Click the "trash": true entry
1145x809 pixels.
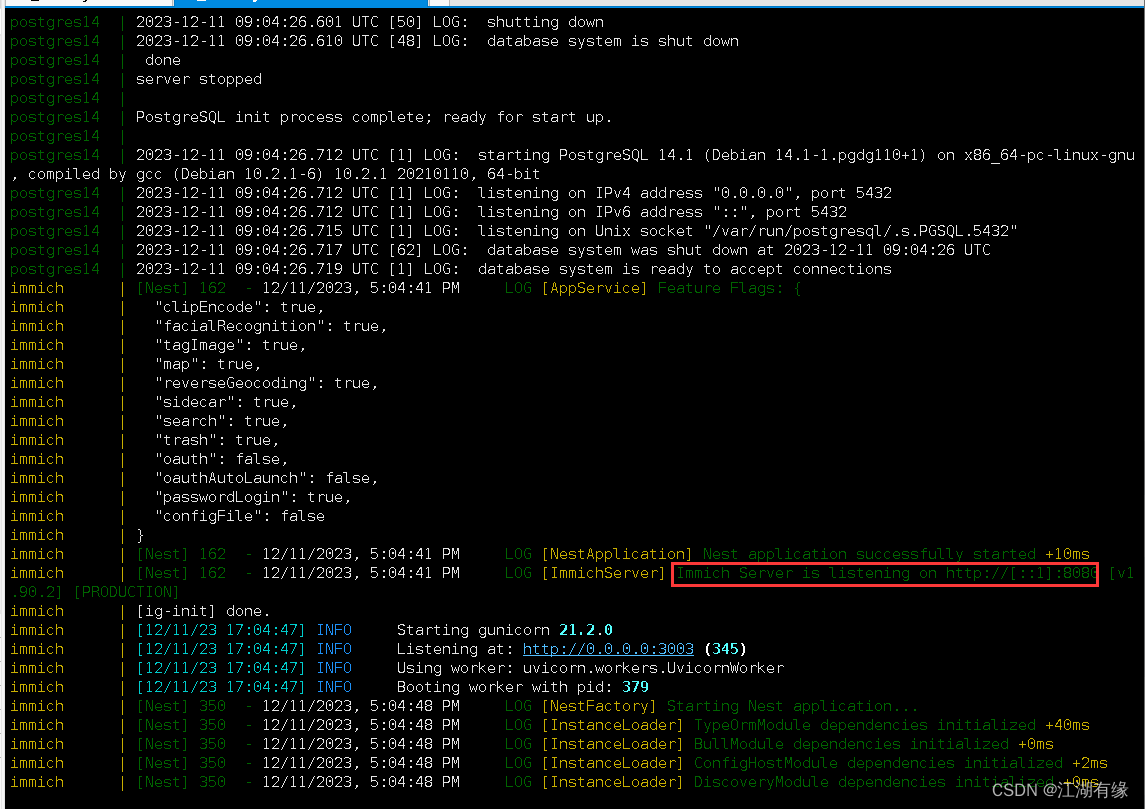(217, 440)
